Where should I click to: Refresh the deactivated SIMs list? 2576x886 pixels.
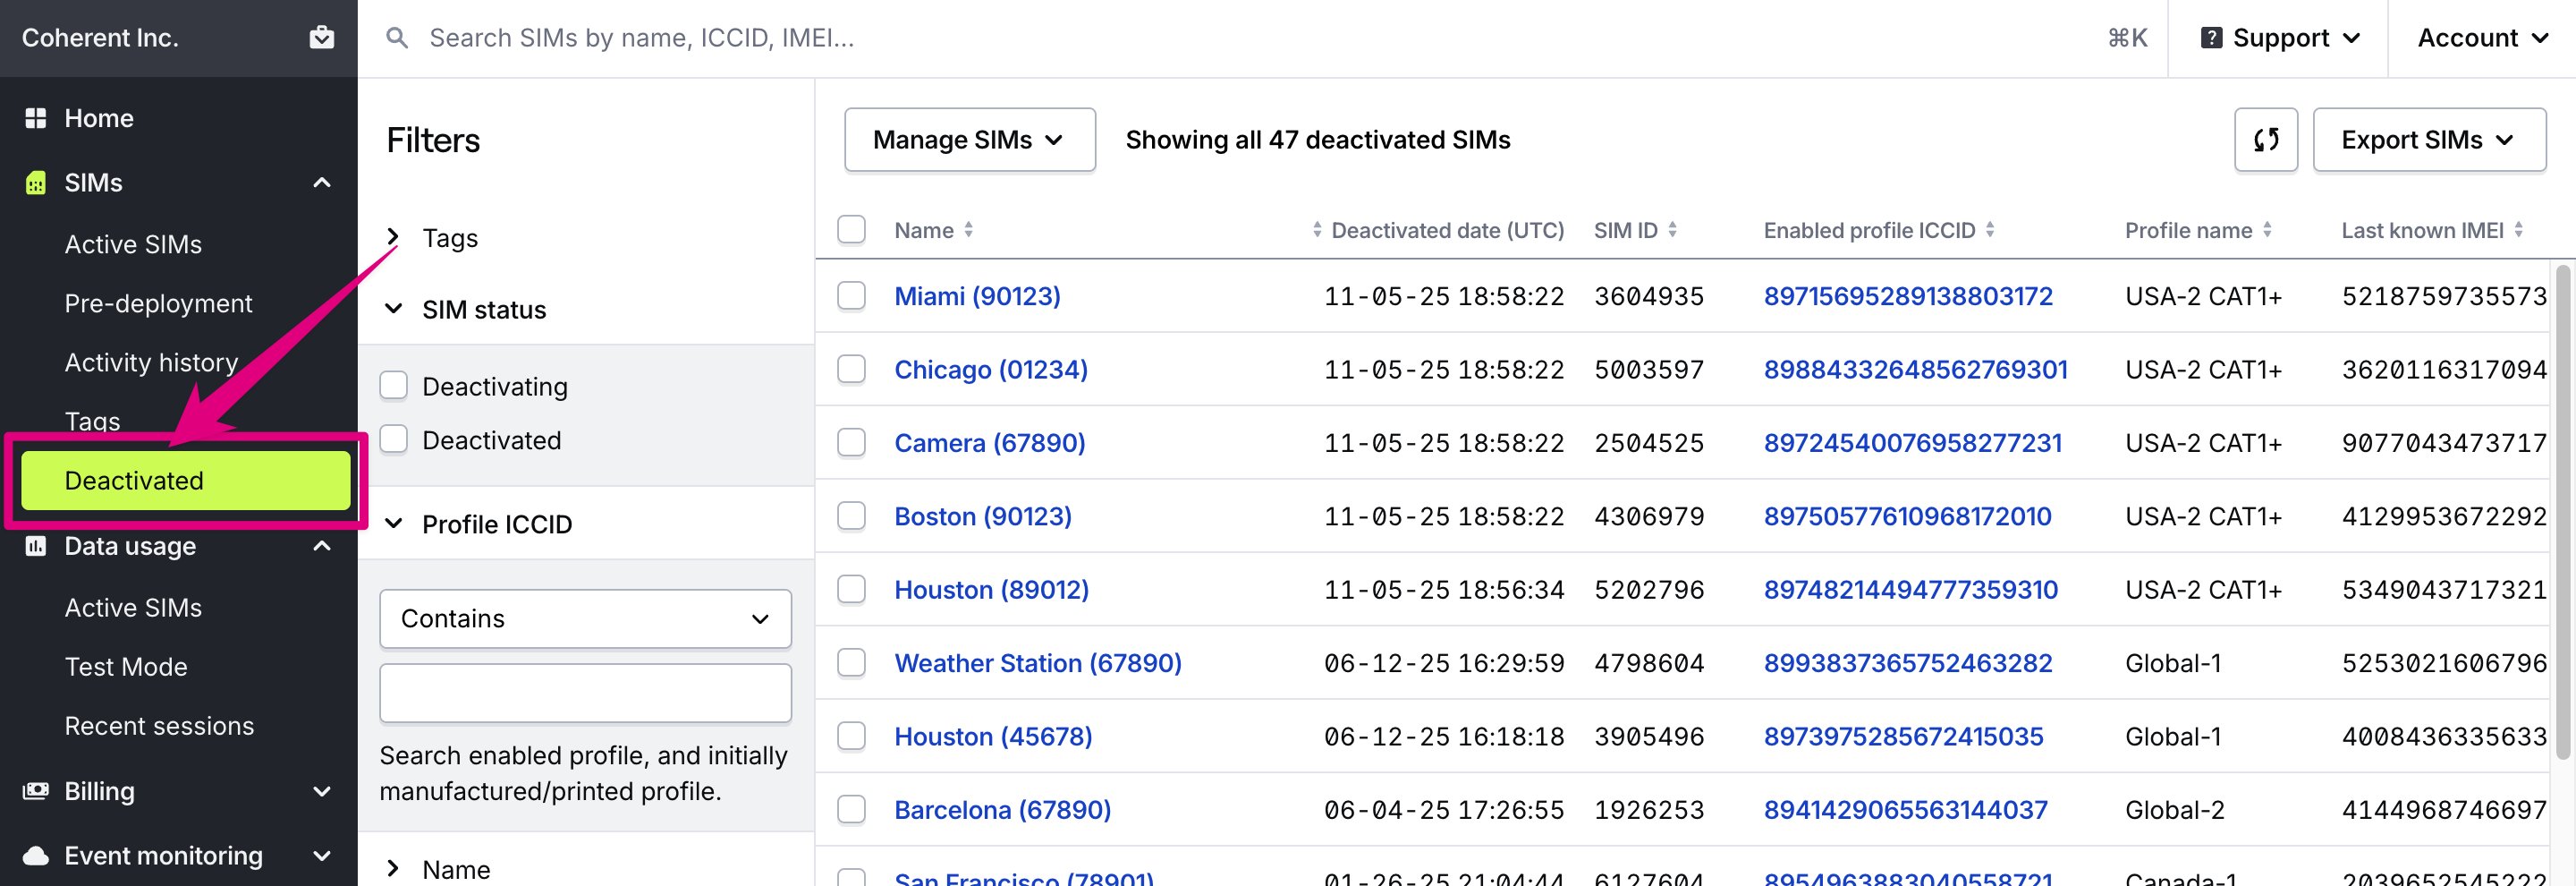(2266, 140)
